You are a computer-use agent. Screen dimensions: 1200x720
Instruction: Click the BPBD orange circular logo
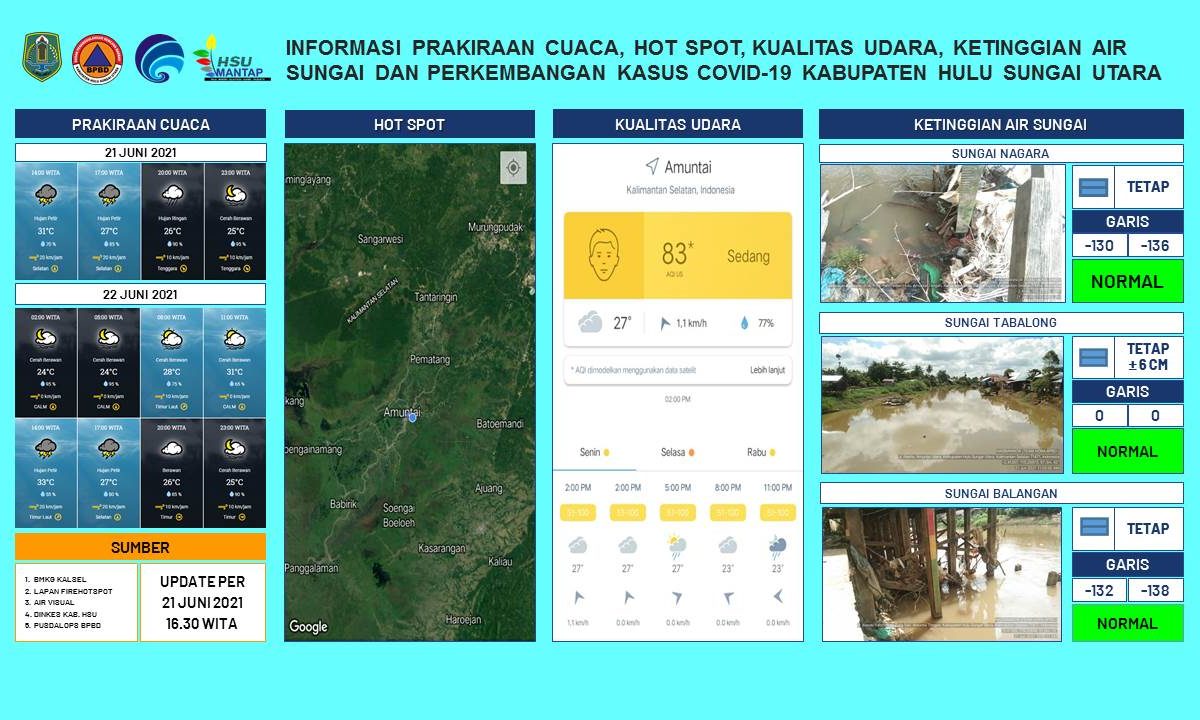97,58
